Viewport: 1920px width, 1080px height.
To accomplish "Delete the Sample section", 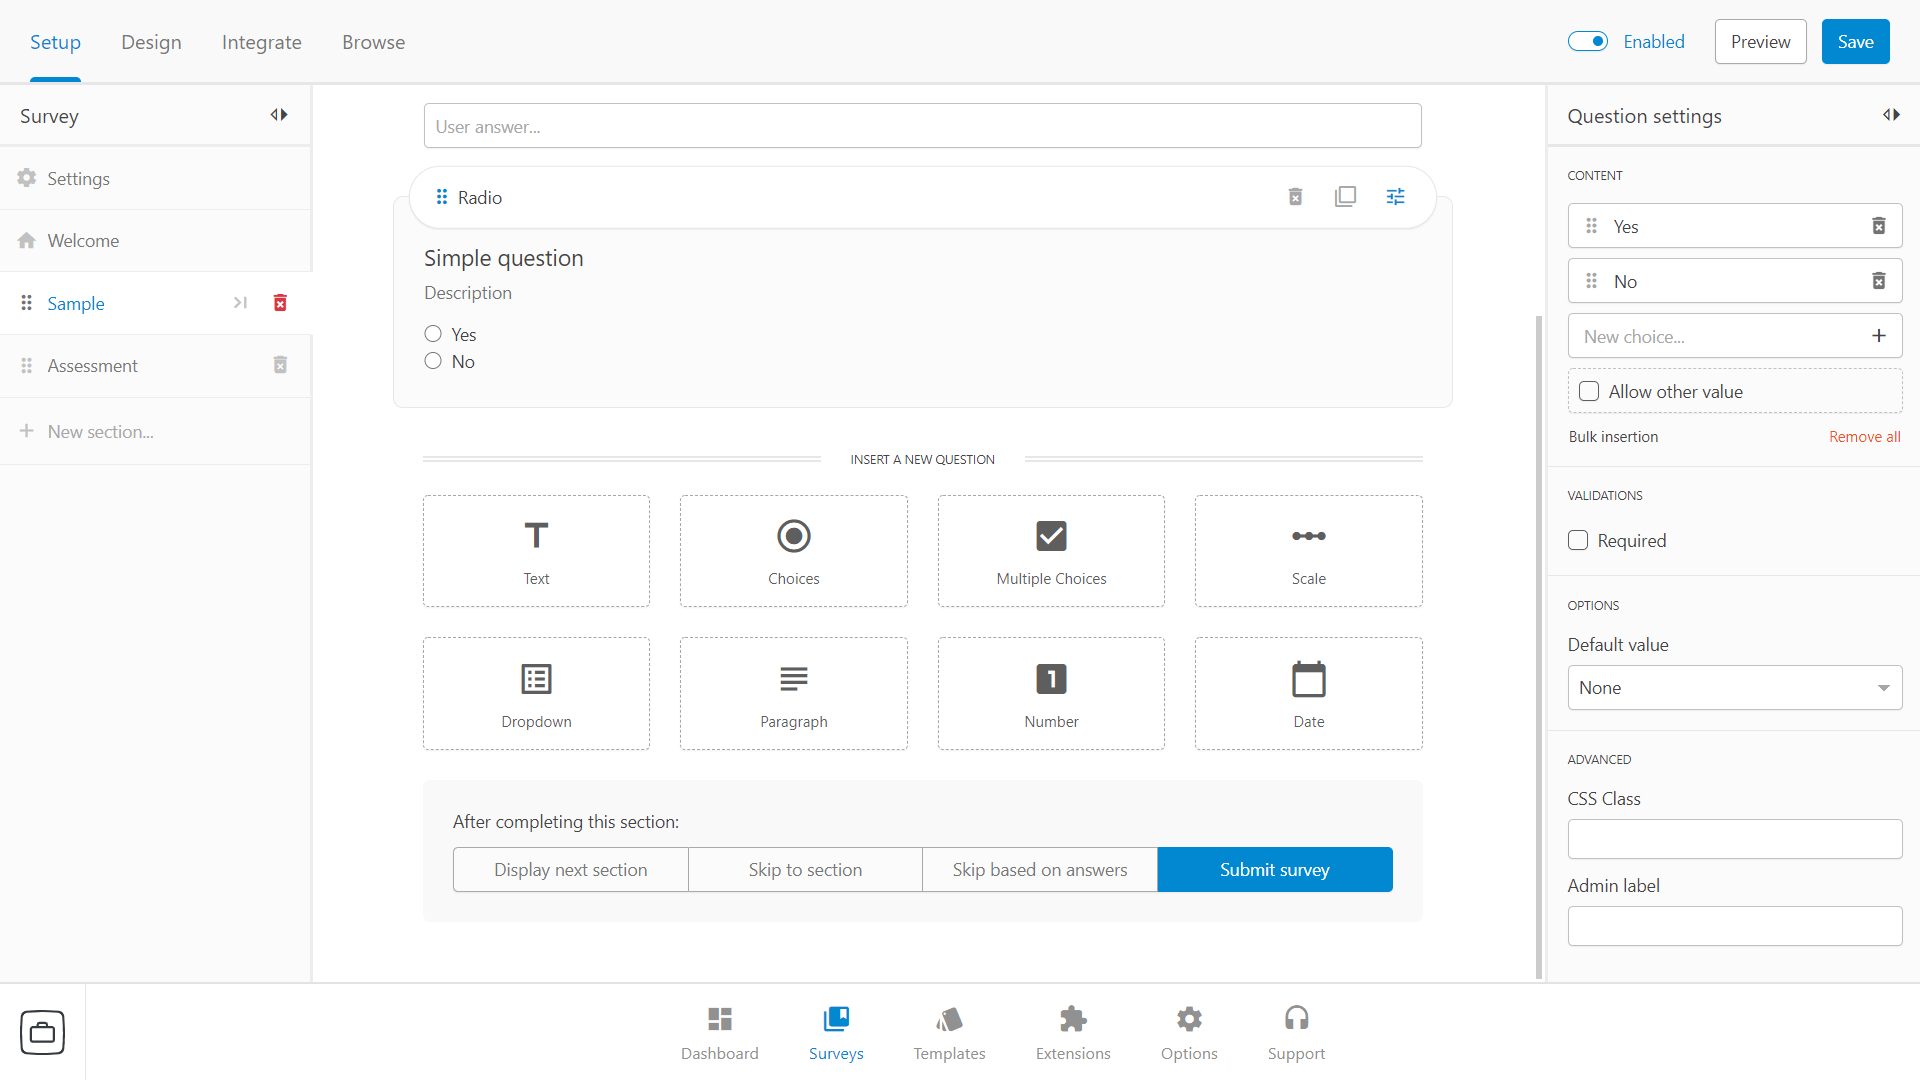I will point(280,302).
